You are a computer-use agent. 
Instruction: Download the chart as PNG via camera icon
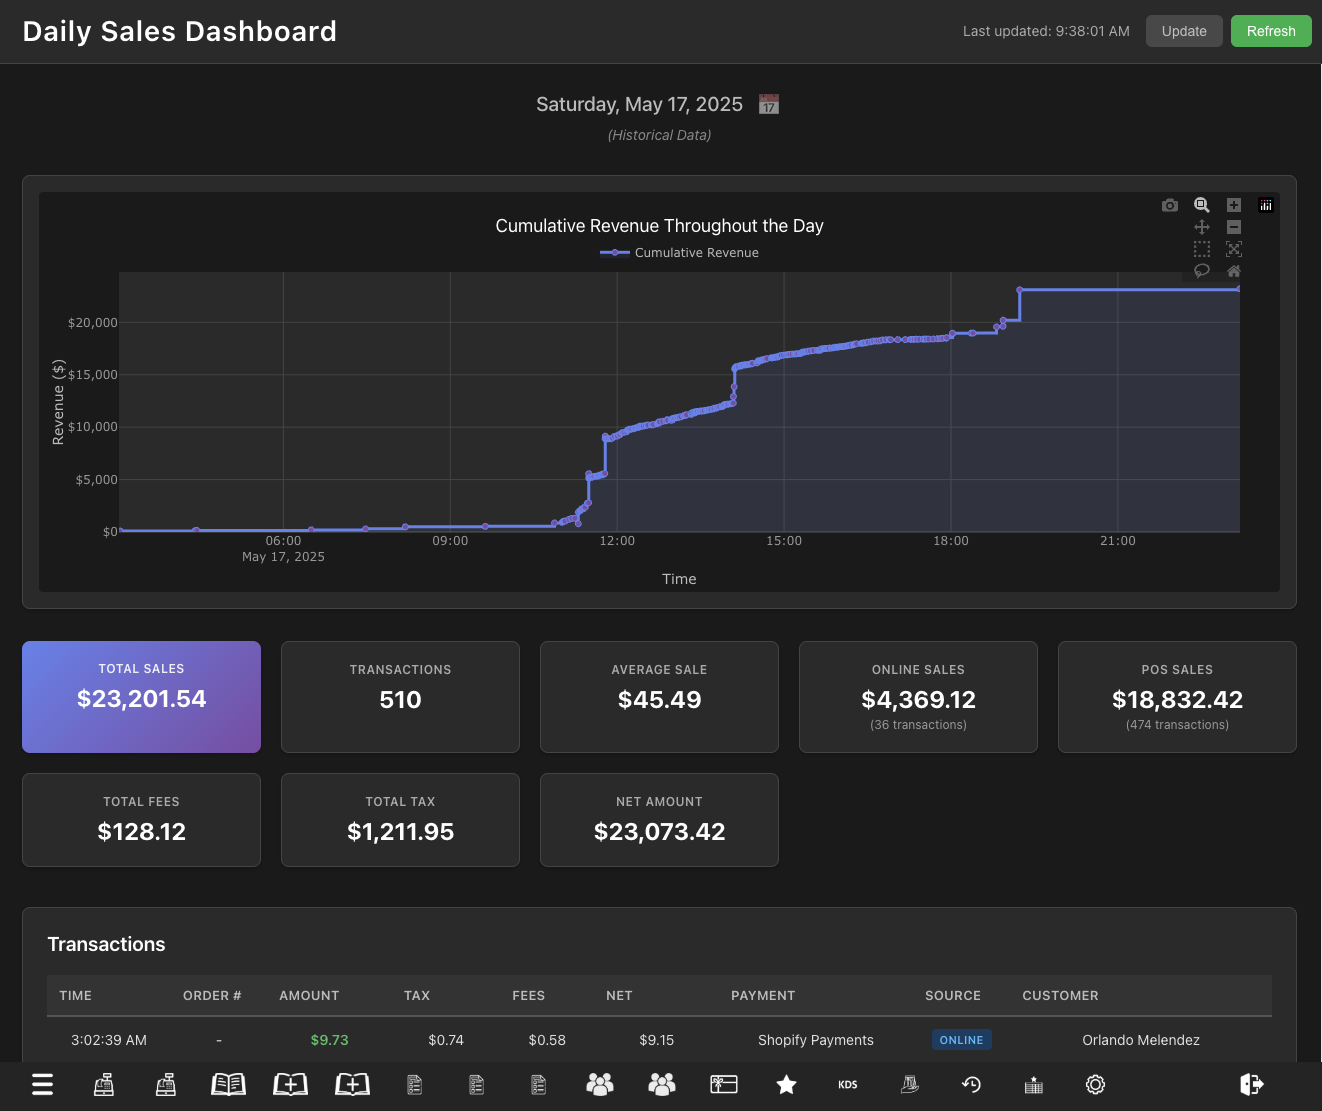[x=1170, y=205]
